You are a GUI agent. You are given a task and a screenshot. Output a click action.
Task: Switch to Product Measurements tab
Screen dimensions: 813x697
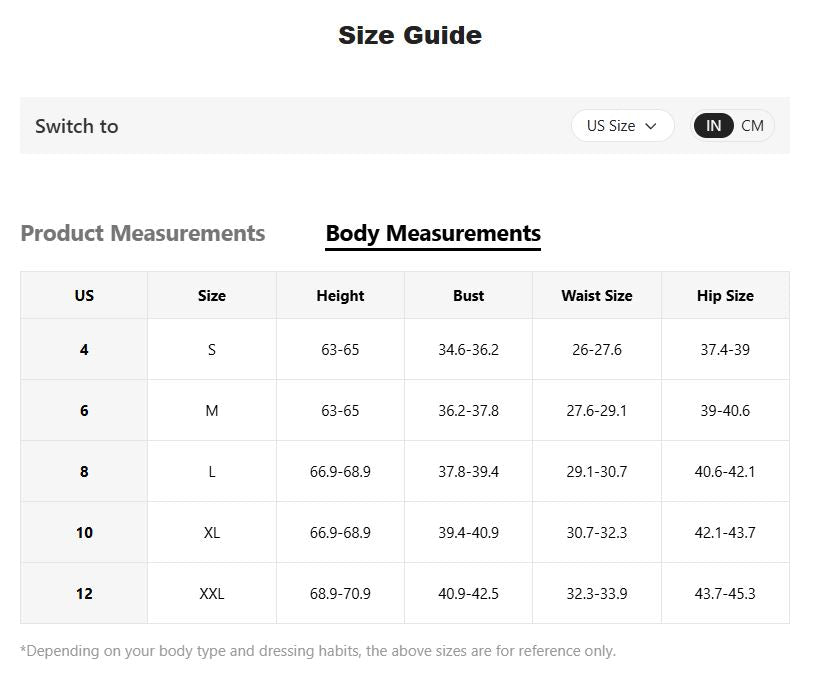[x=143, y=234]
